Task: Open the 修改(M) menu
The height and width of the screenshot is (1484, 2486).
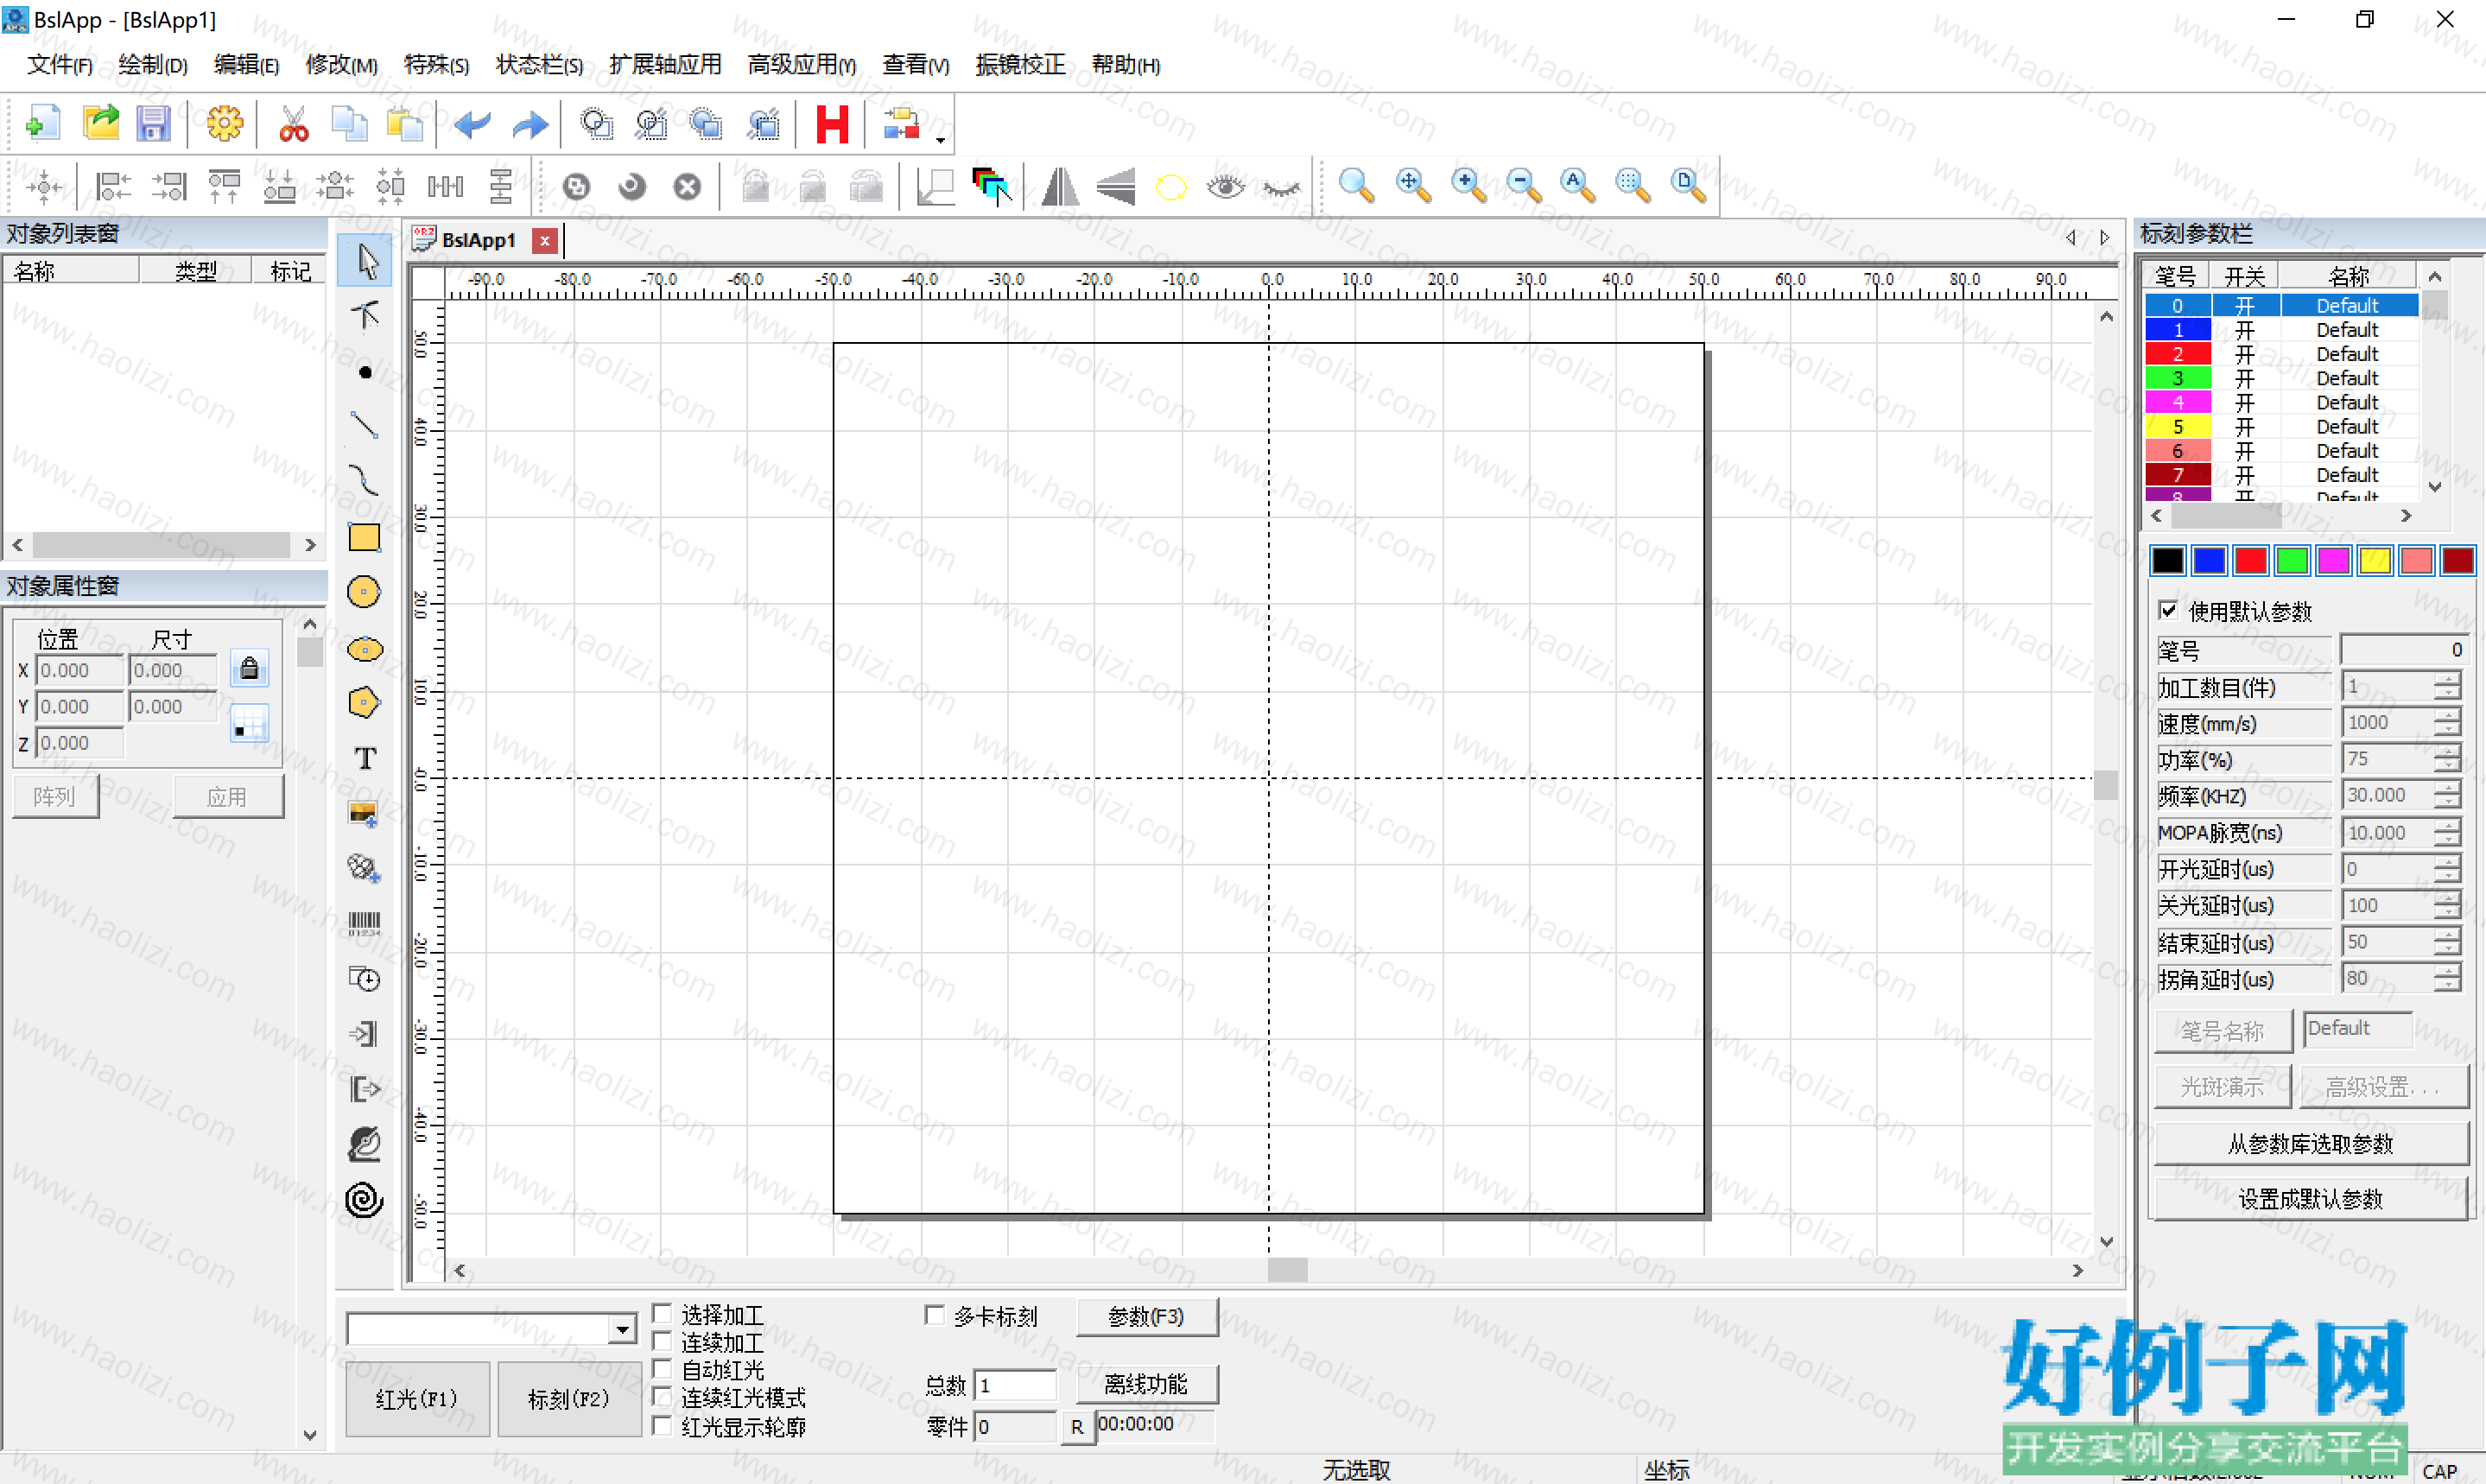Action: pyautogui.click(x=341, y=65)
